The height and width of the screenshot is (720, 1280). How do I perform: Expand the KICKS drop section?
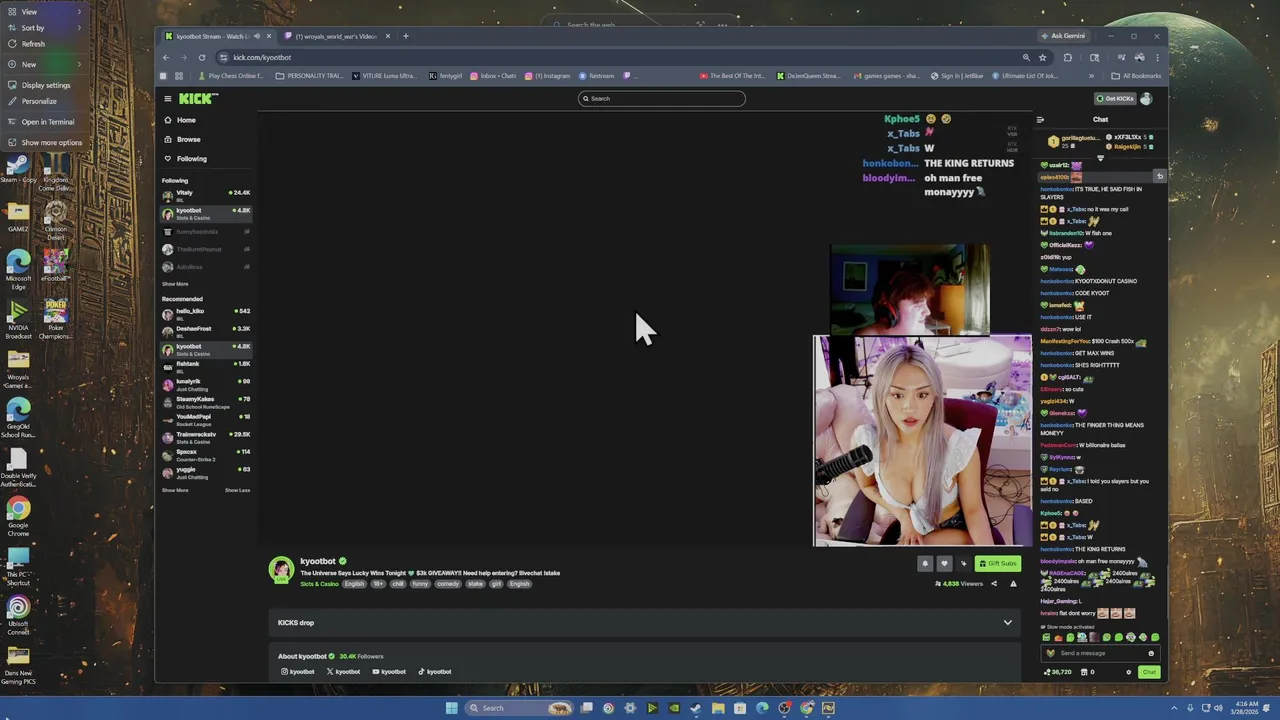(x=645, y=622)
